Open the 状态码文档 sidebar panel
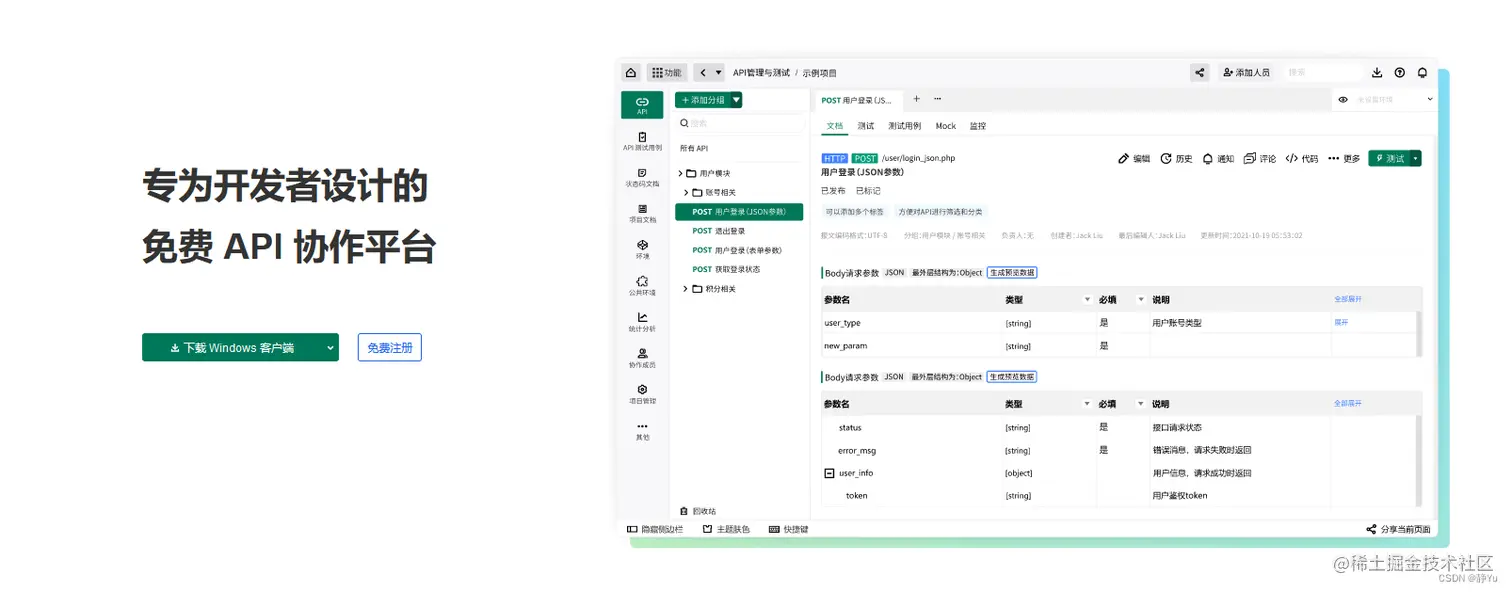The height and width of the screenshot is (592, 1512). coord(641,178)
